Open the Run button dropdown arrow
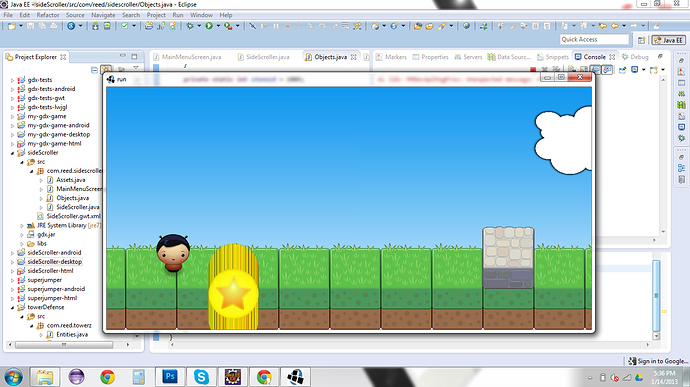The height and width of the screenshot is (387, 690). 218,26
